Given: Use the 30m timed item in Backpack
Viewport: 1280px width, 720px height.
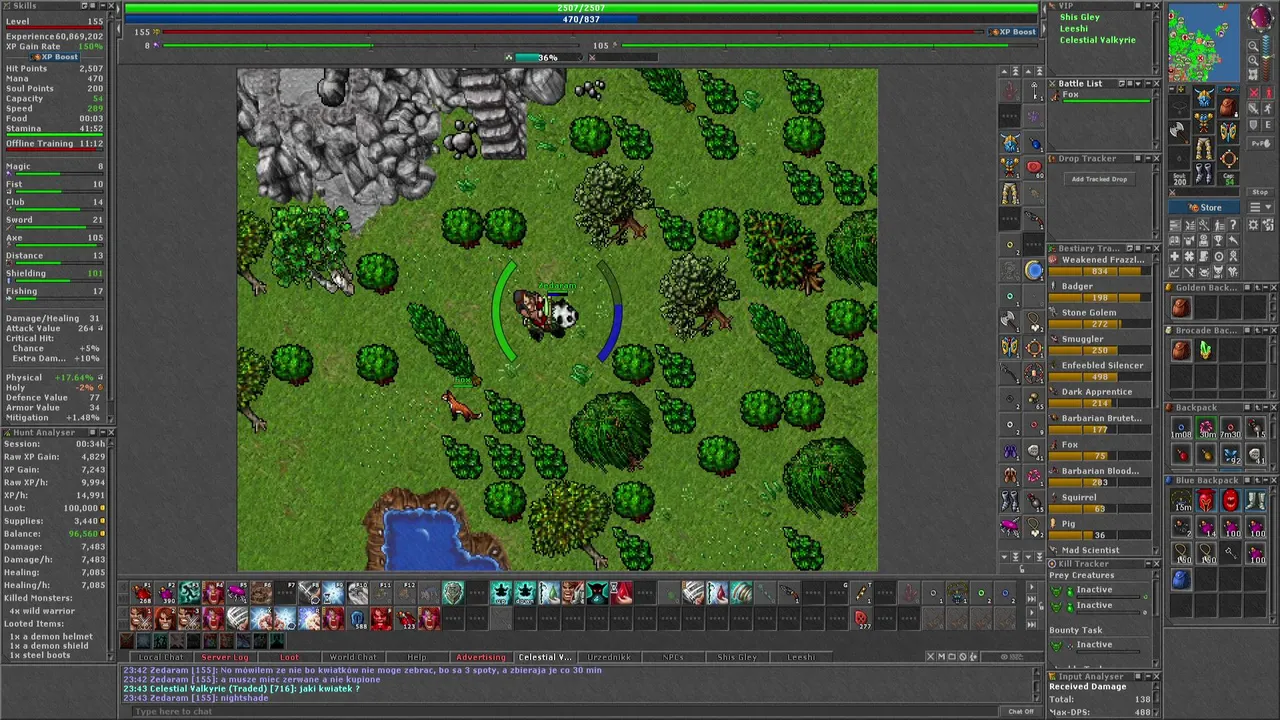Looking at the screenshot, I should pyautogui.click(x=1206, y=428).
